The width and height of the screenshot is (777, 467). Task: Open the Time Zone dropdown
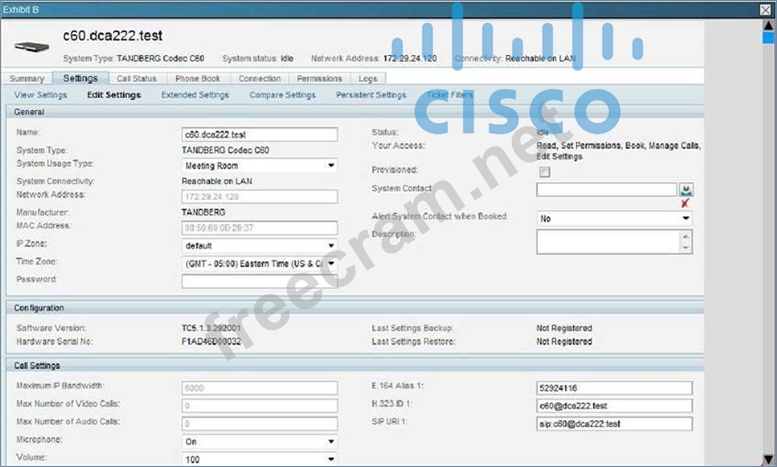[259, 263]
